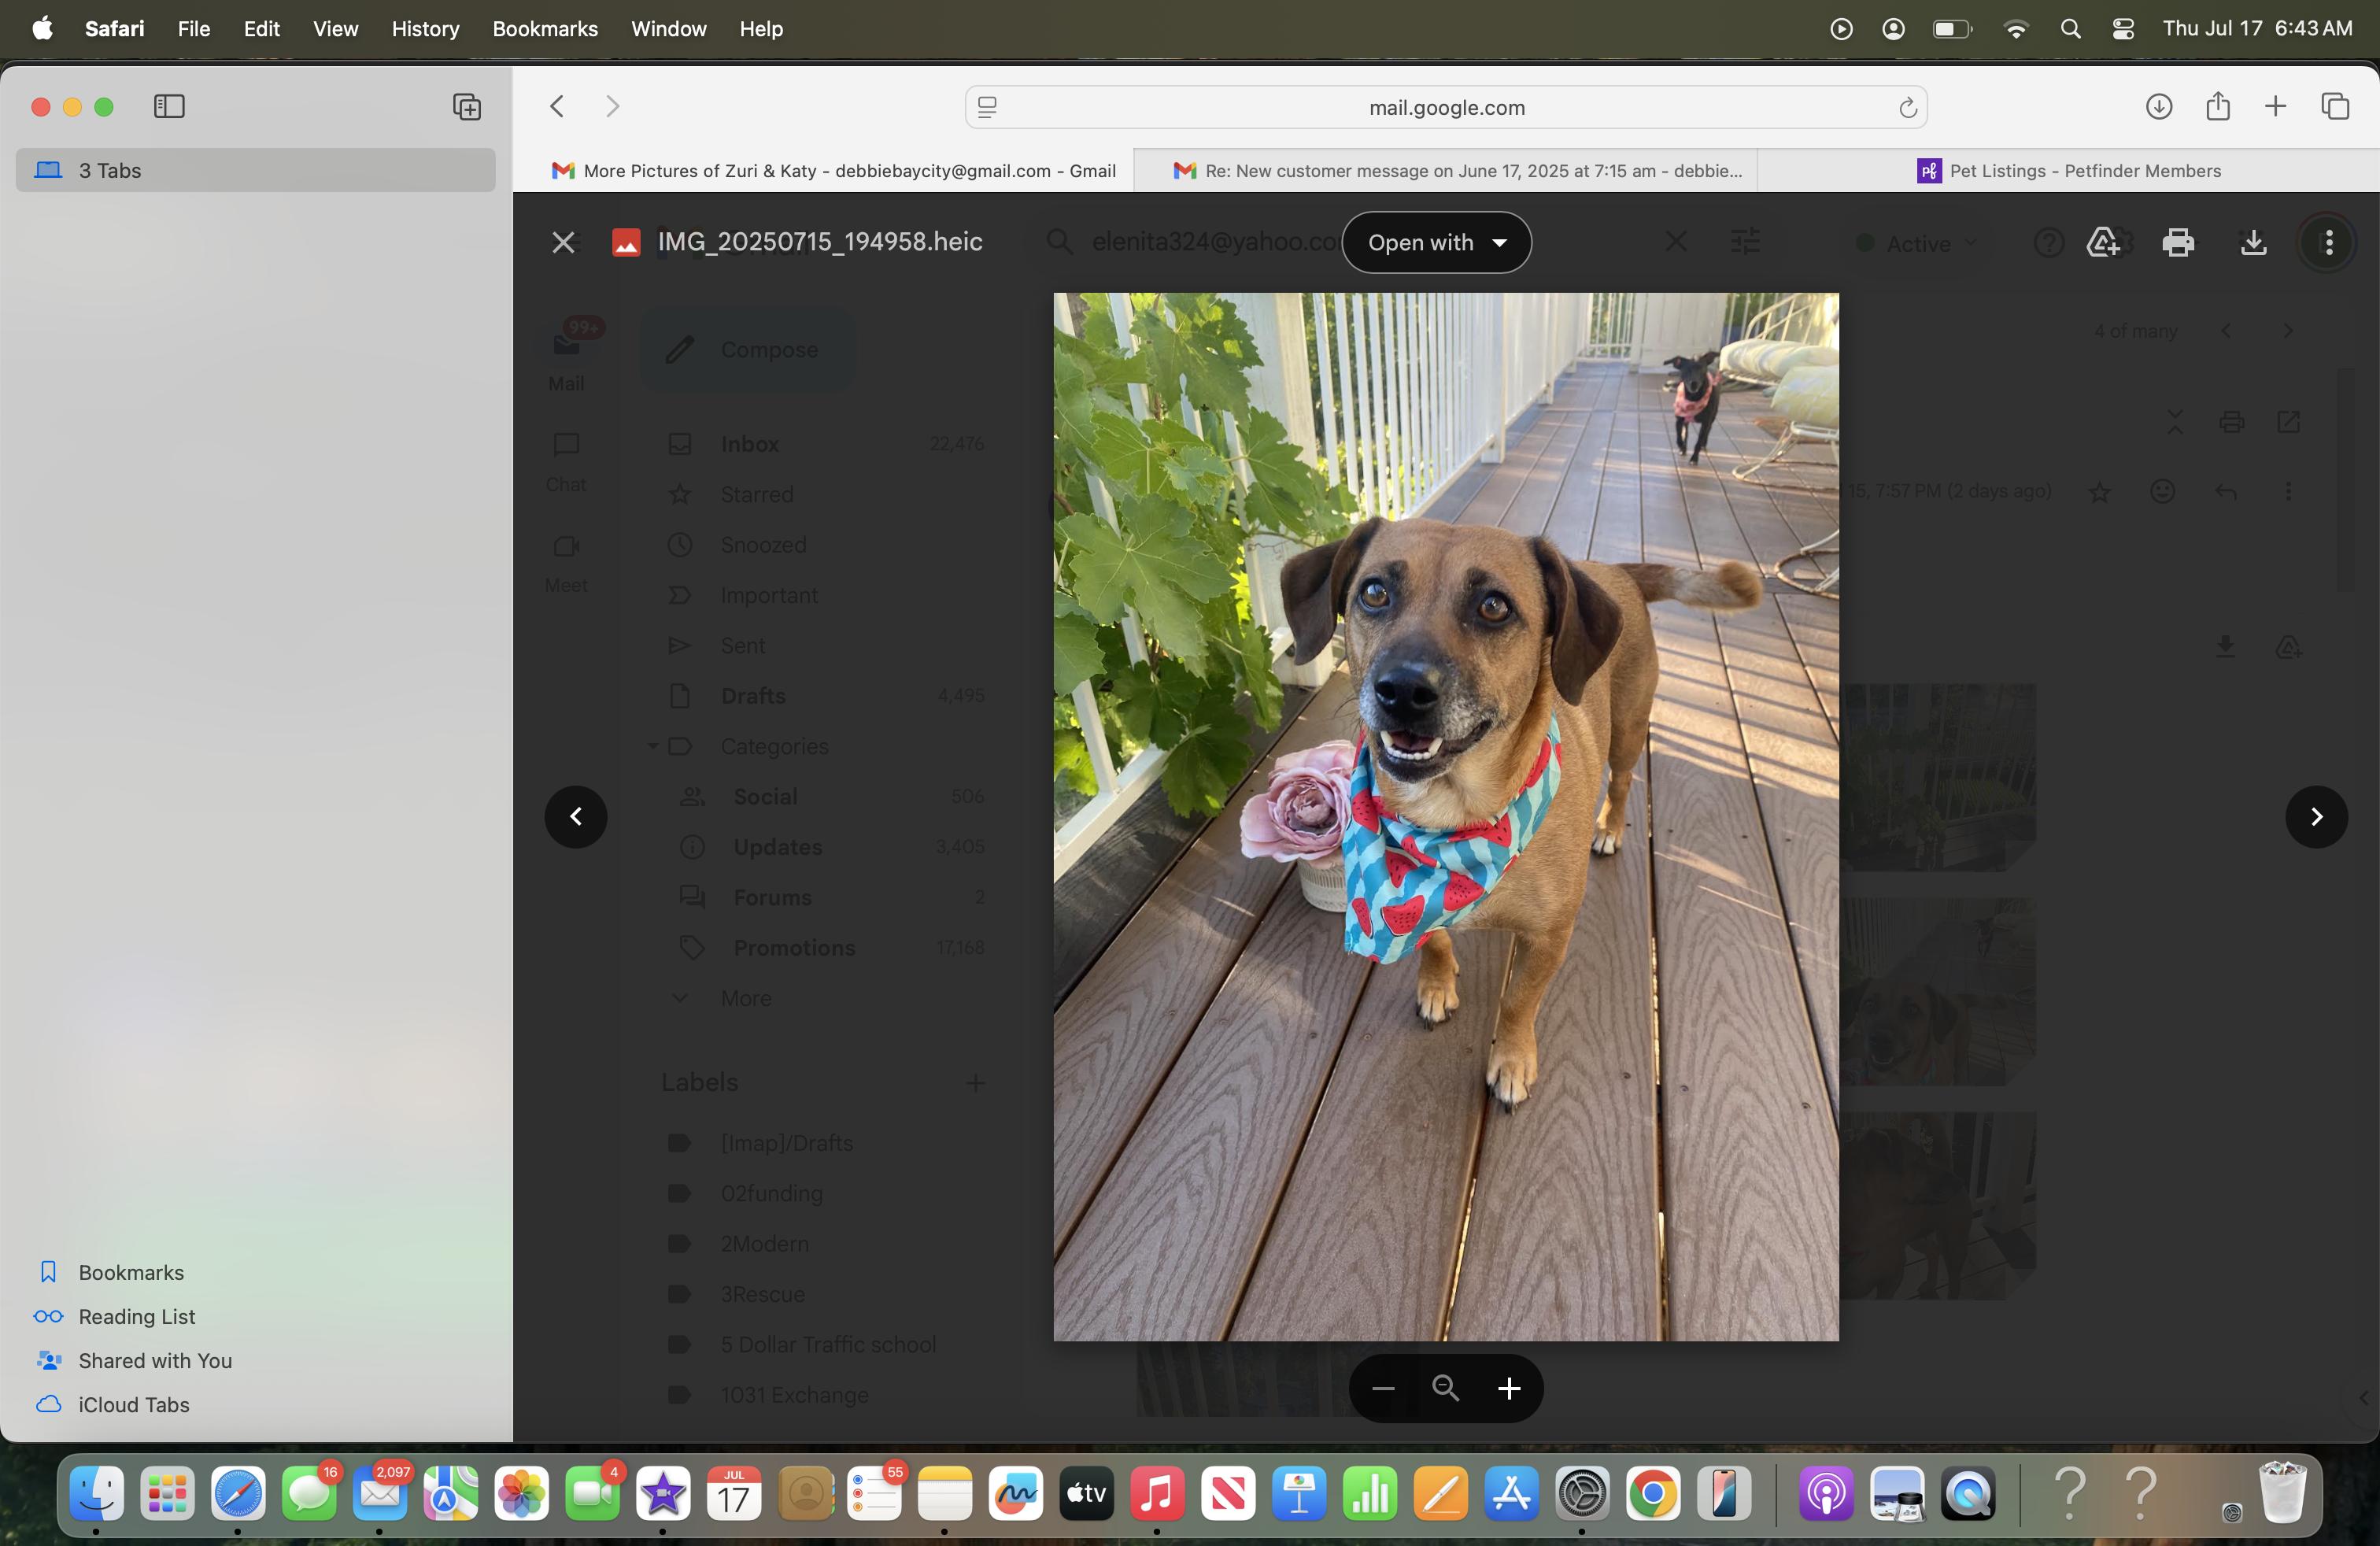The image size is (2380, 1546).
Task: Star the opened email message
Action: pyautogui.click(x=2101, y=490)
